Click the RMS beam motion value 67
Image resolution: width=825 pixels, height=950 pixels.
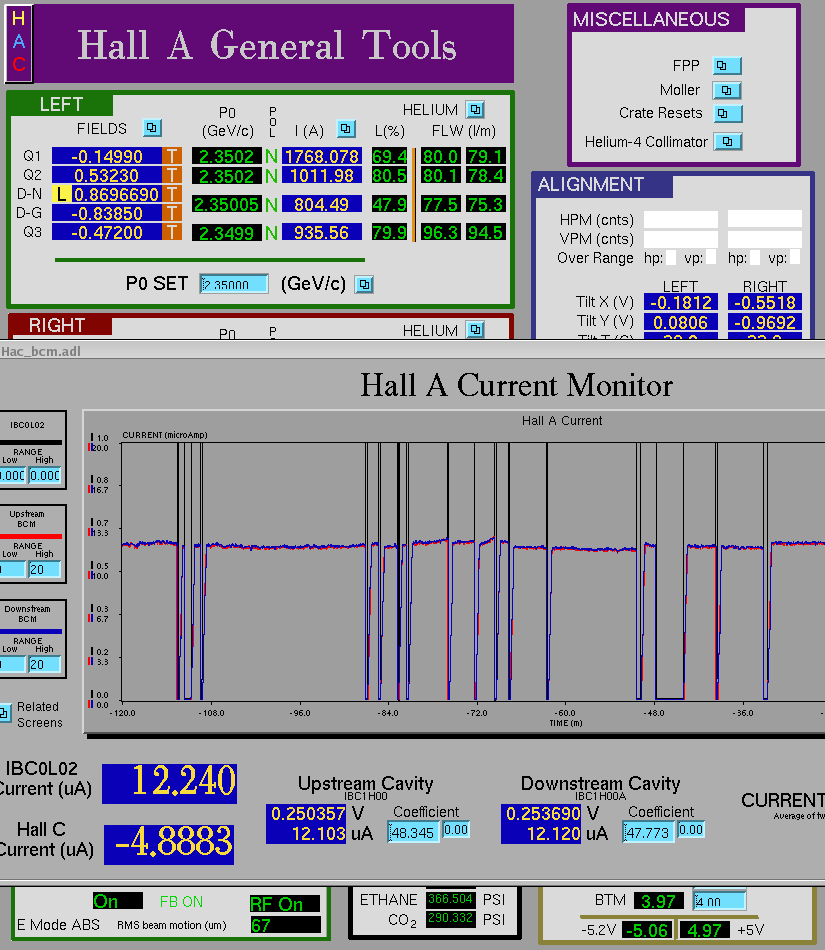[285, 925]
